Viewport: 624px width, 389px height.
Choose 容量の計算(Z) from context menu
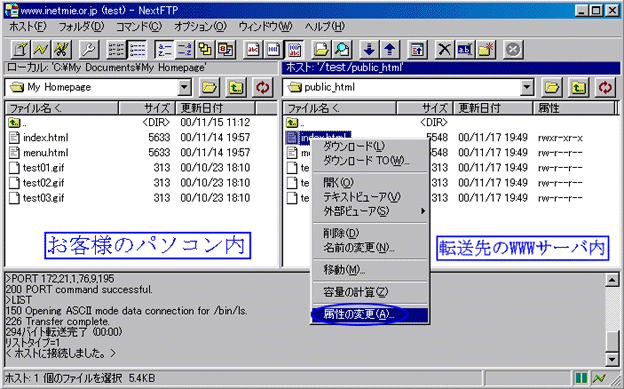coord(370,292)
